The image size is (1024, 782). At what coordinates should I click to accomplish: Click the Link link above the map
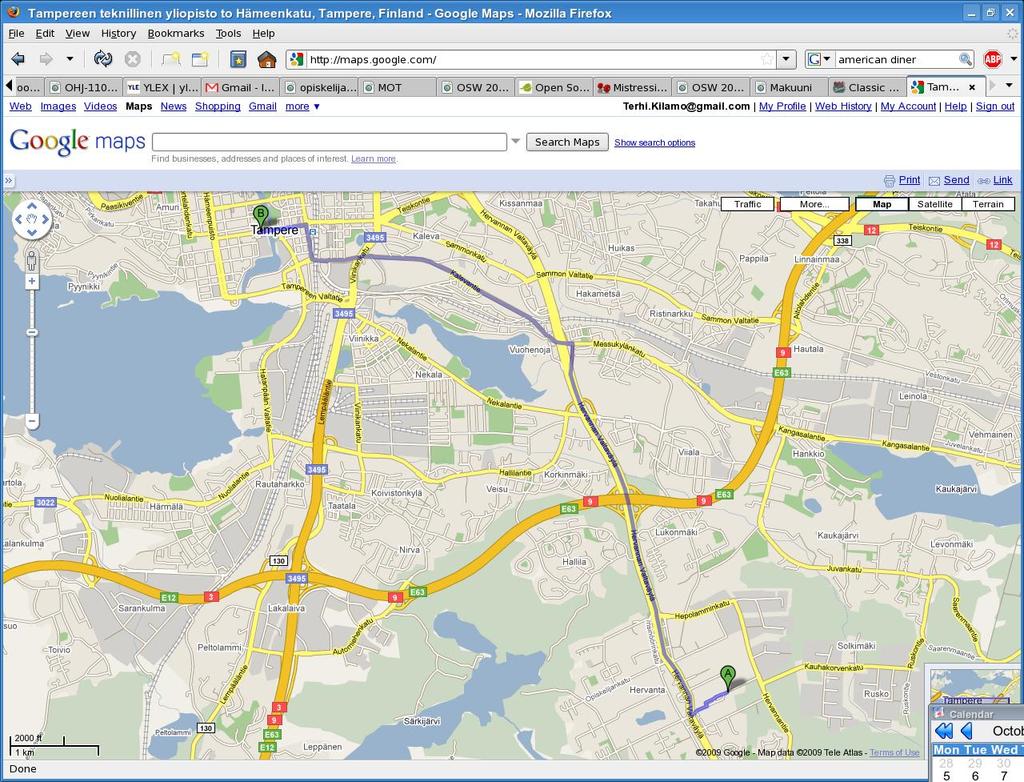click(1002, 180)
